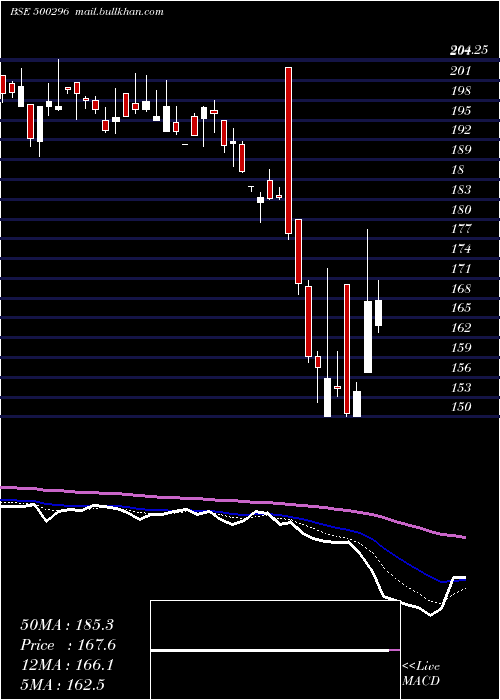This screenshot has height=700, width=500.
Task: Select the 195 price axis label
Action: pyautogui.click(x=461, y=110)
